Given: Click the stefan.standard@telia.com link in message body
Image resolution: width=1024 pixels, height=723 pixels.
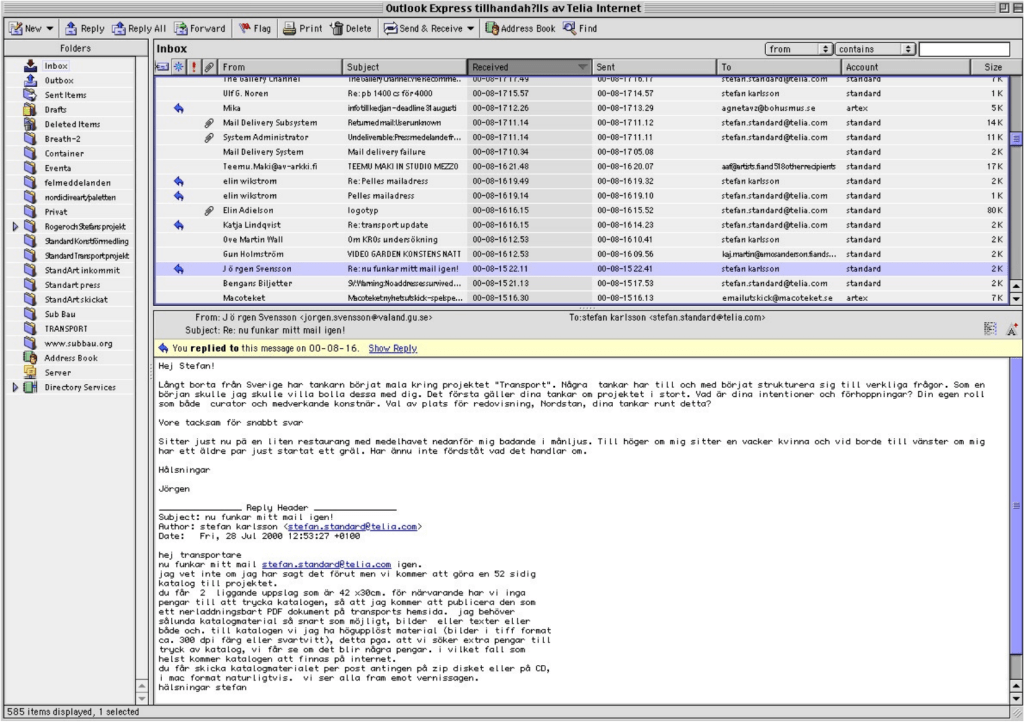Looking at the screenshot, I should point(326,564).
